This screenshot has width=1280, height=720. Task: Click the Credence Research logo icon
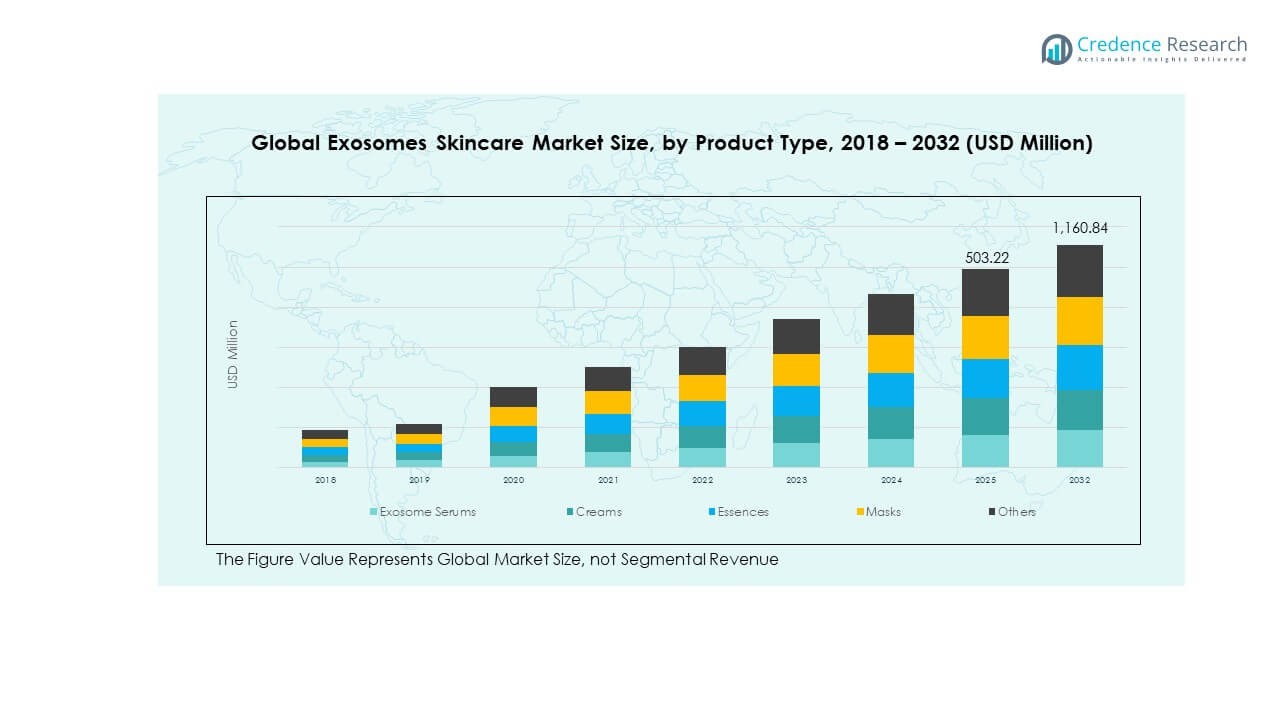tap(1056, 49)
